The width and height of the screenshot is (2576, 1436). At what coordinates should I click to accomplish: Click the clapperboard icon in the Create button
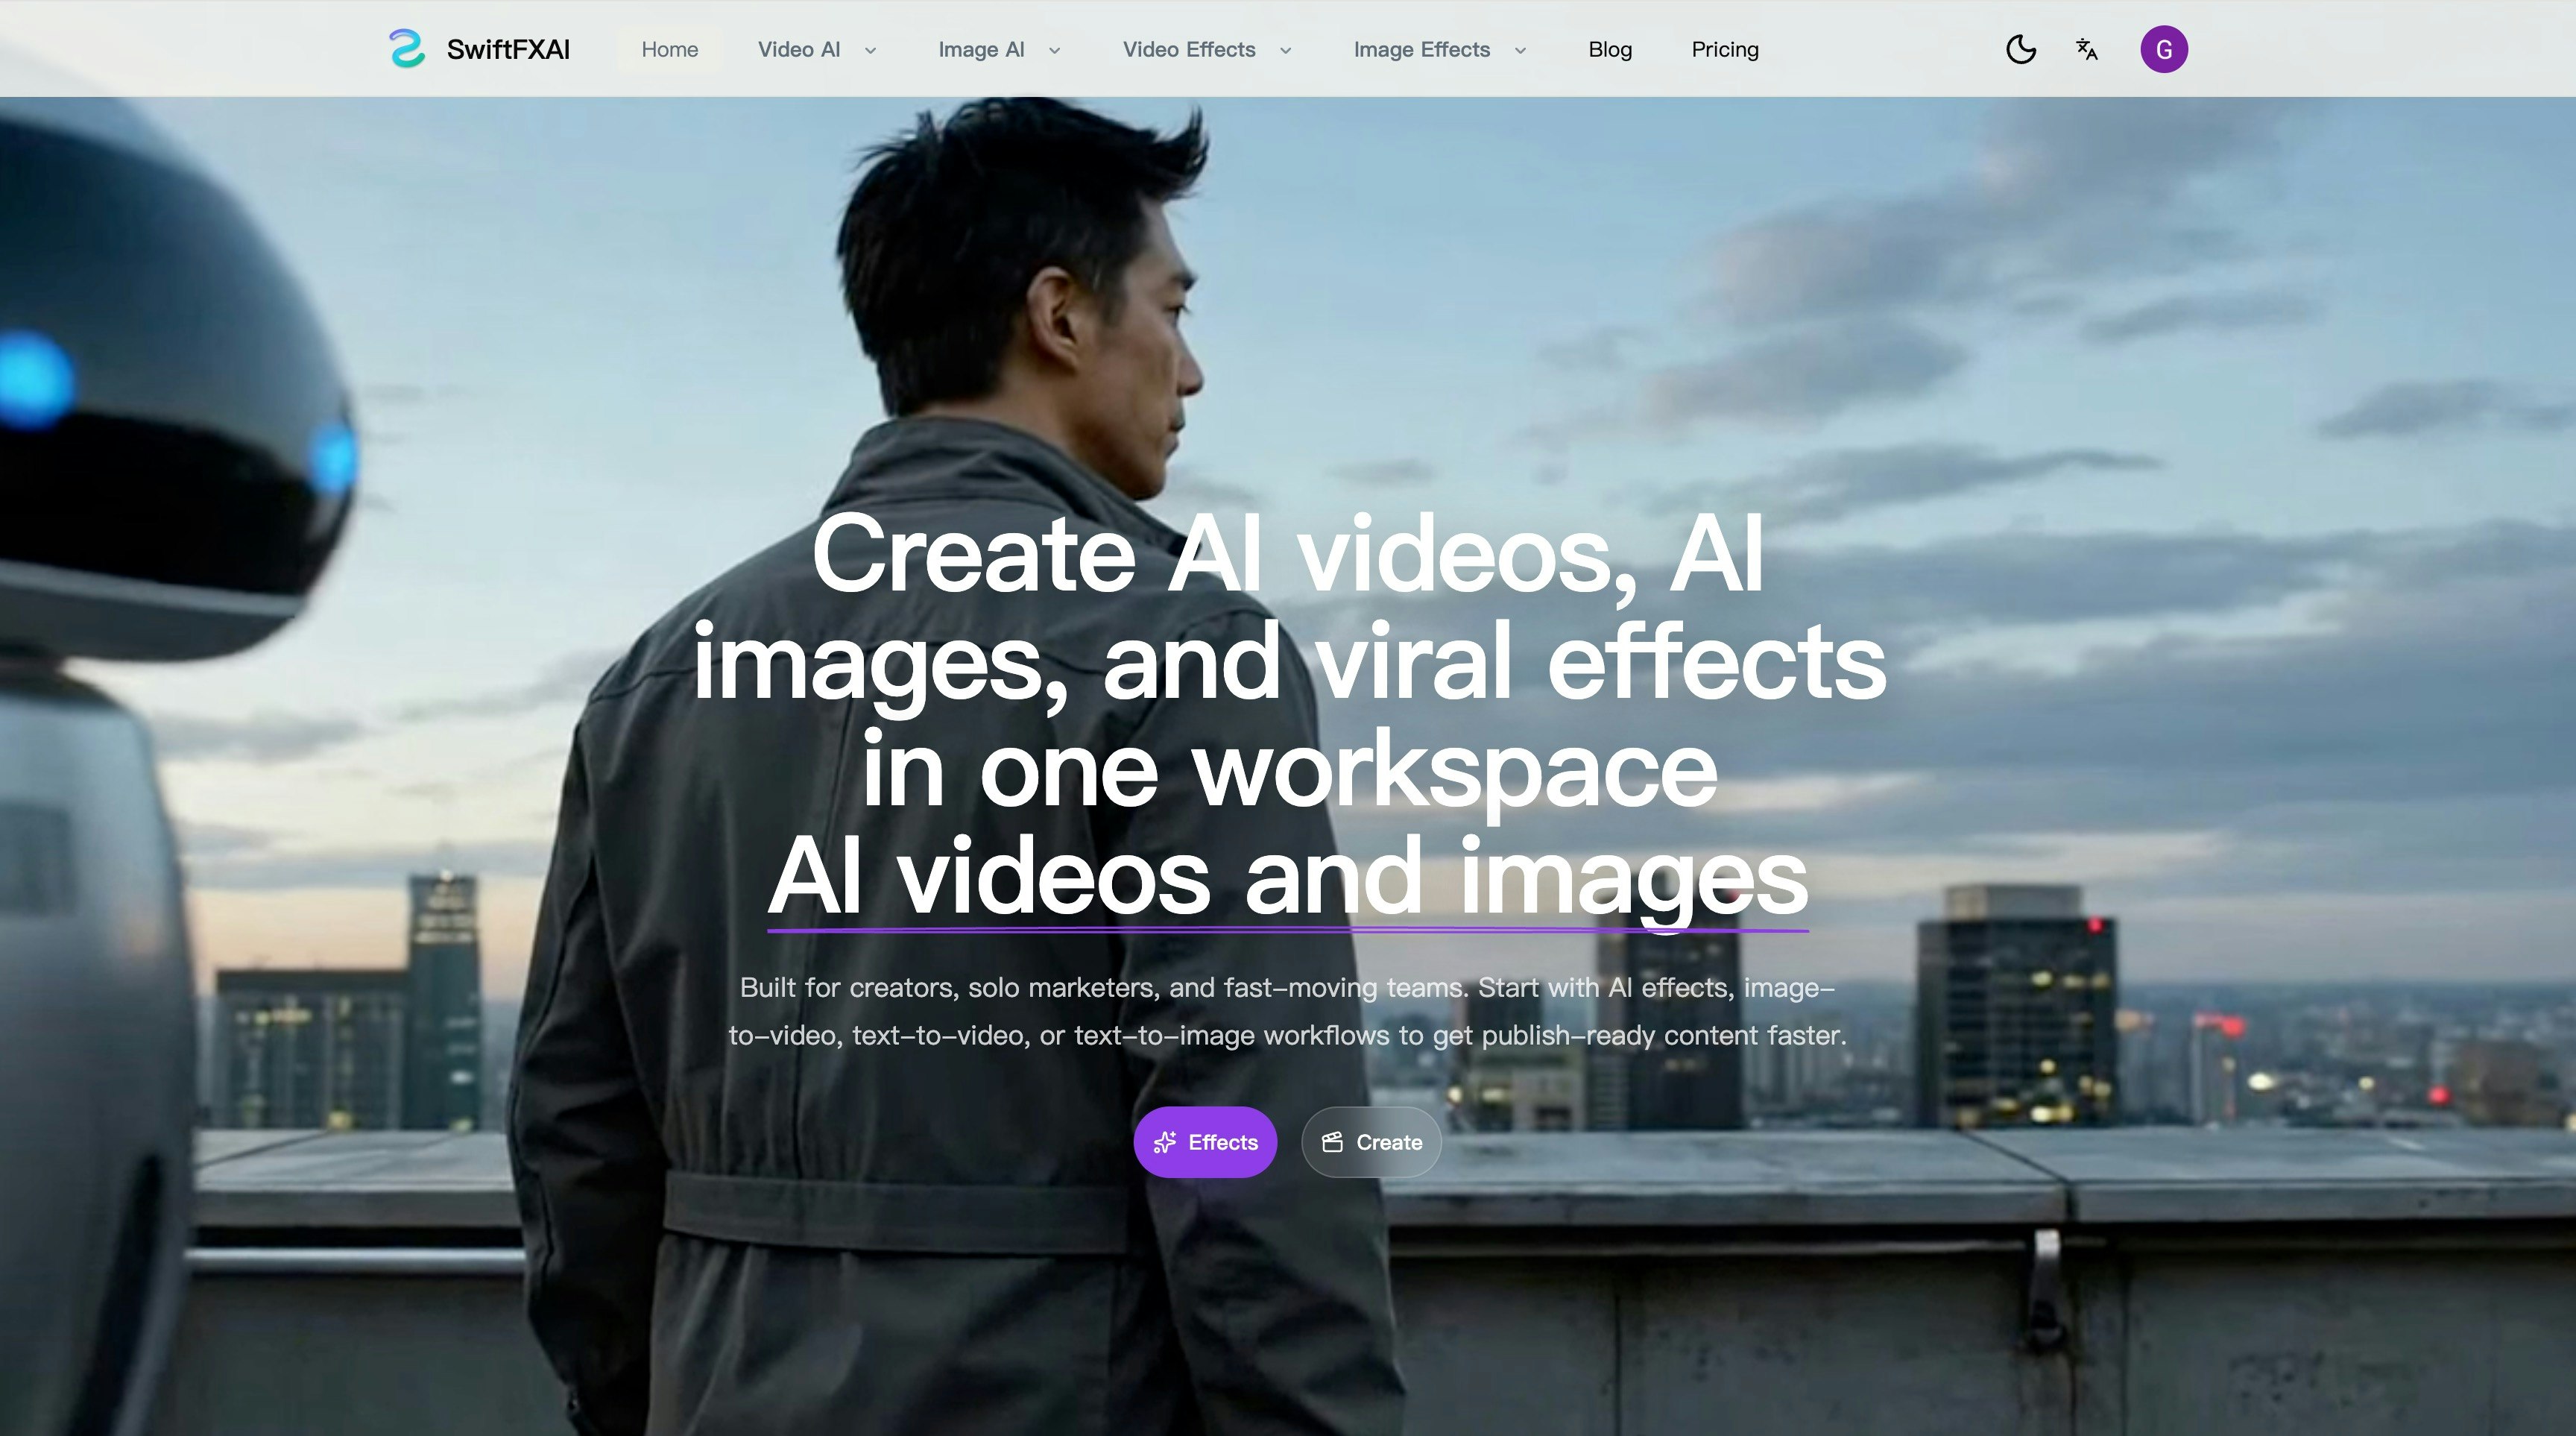click(1332, 1142)
